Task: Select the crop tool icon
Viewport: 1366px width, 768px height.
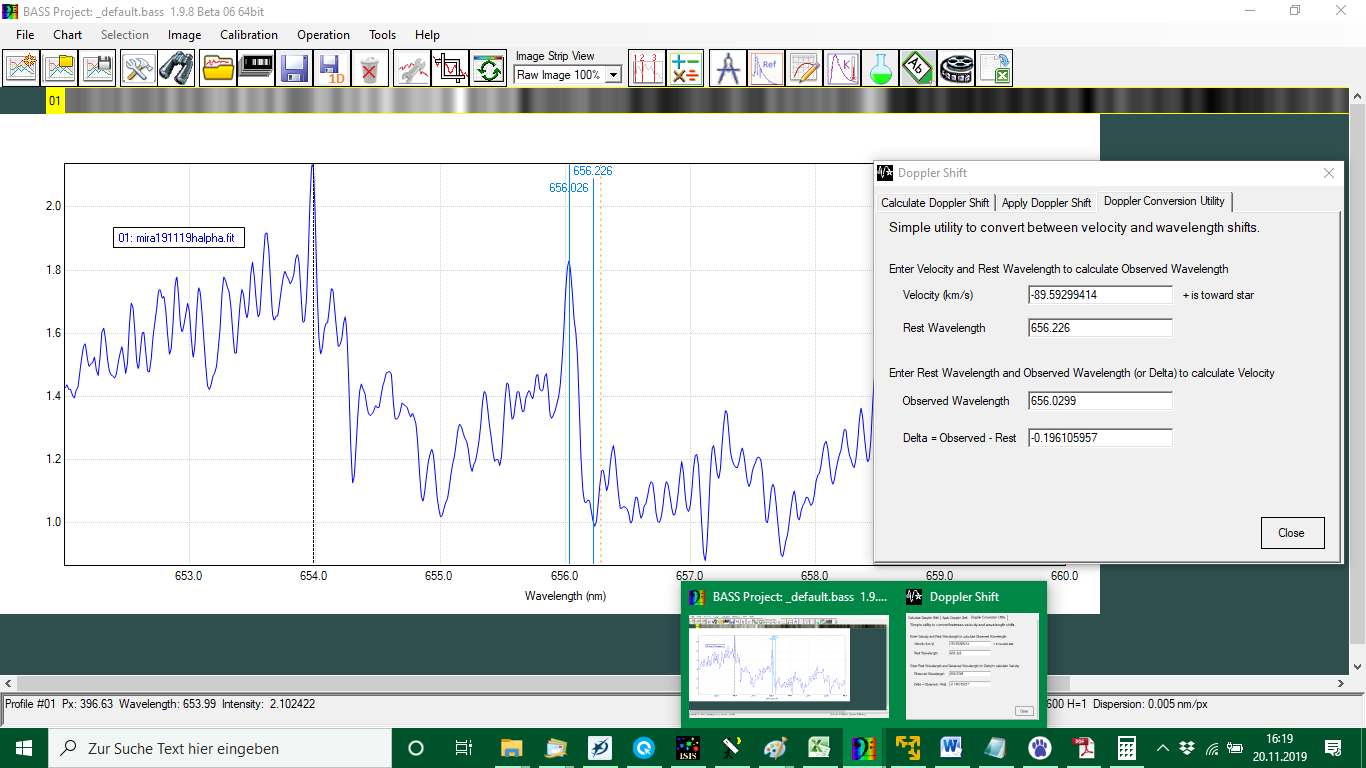Action: pyautogui.click(x=450, y=68)
